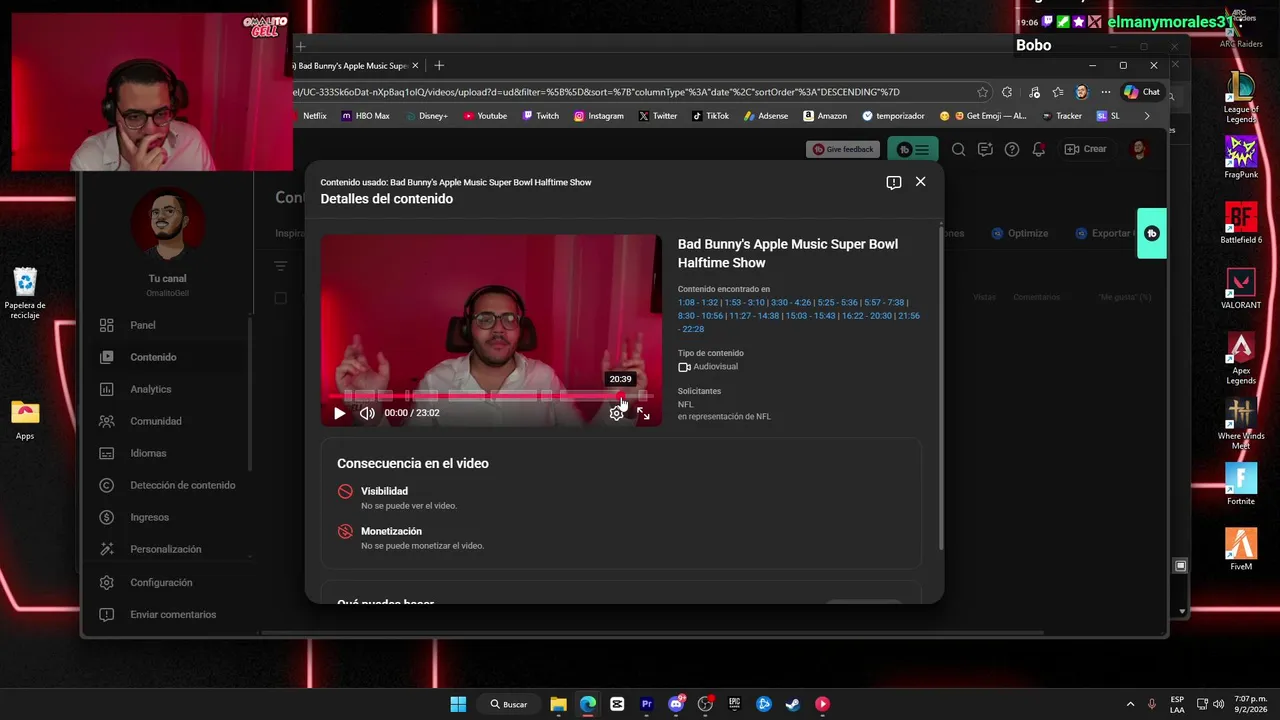The image size is (1280, 720).
Task: Click the Crear button
Action: pyautogui.click(x=1086, y=149)
